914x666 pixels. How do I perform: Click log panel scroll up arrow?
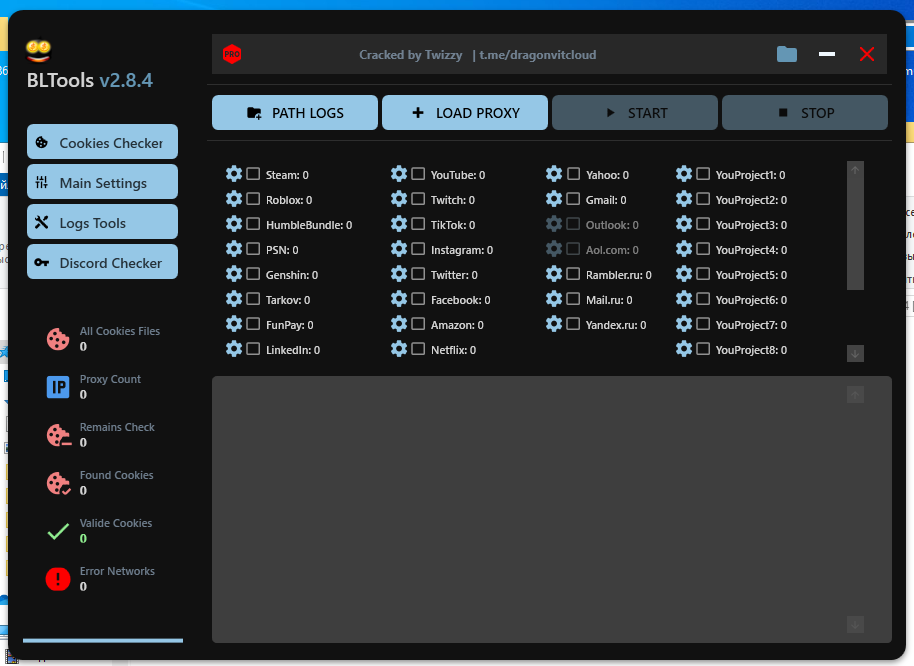coord(855,395)
